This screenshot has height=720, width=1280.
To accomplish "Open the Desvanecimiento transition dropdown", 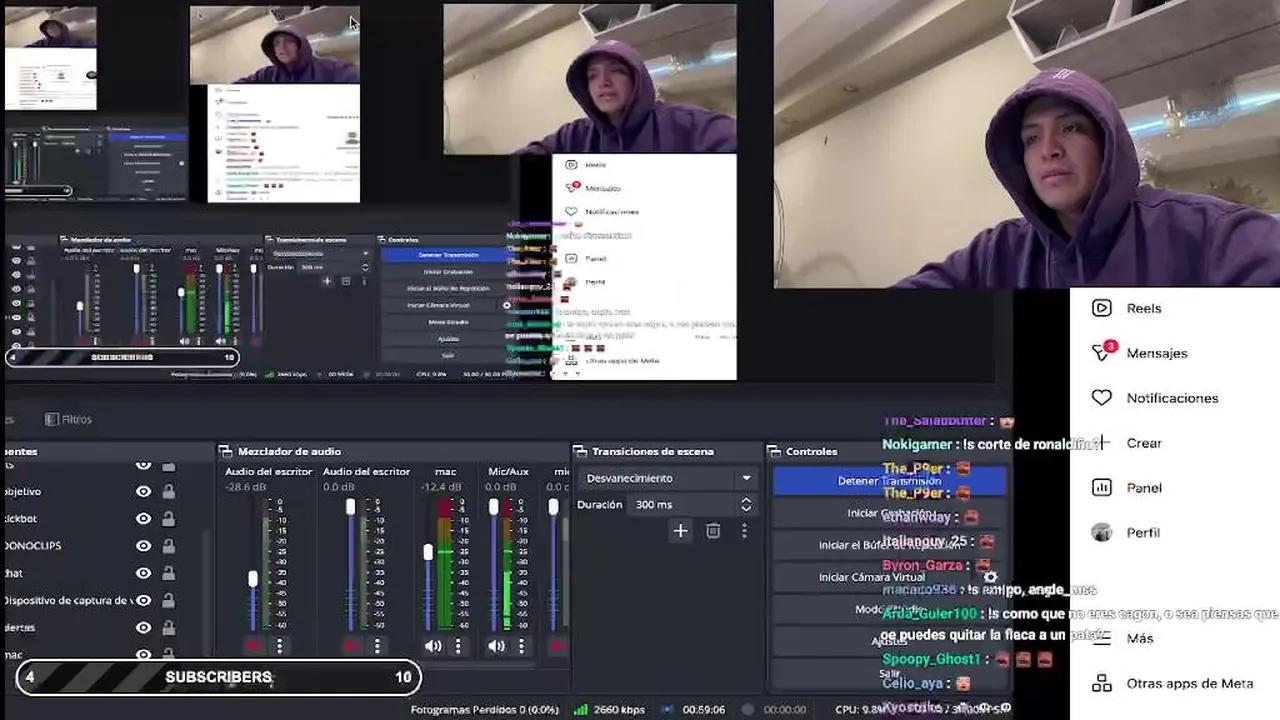I will [x=667, y=478].
